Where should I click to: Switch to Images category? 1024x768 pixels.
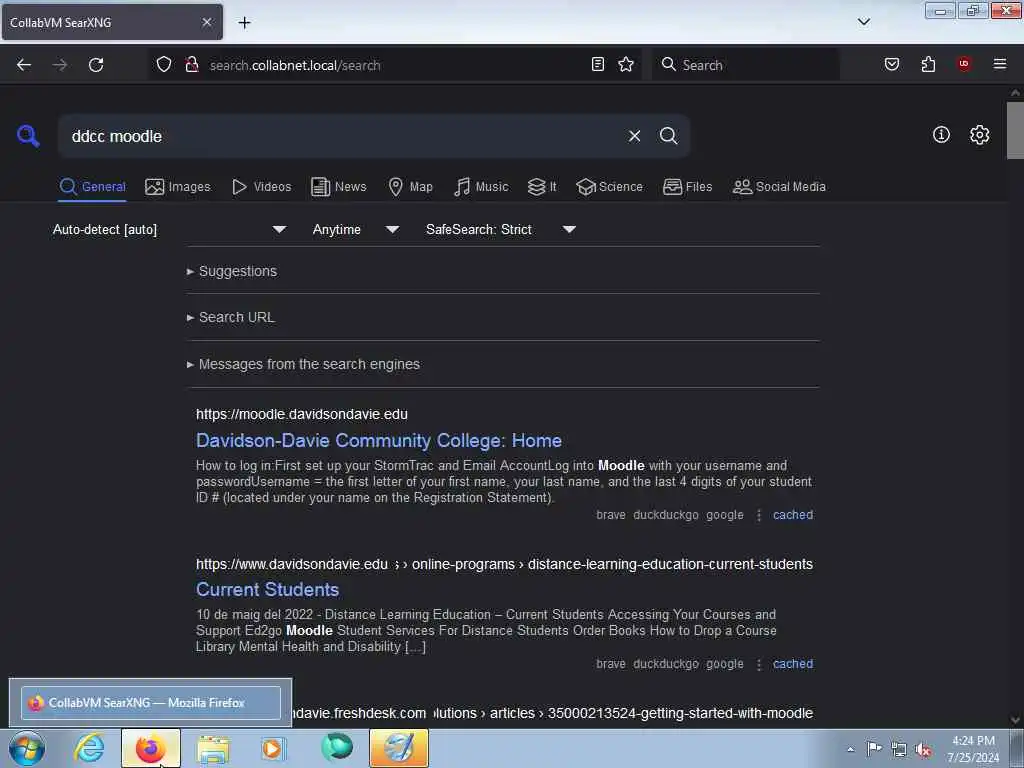(x=178, y=187)
